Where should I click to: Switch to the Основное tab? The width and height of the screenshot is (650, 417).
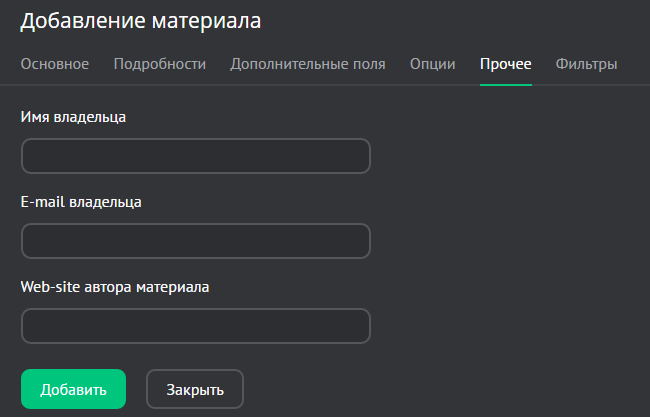pos(55,64)
